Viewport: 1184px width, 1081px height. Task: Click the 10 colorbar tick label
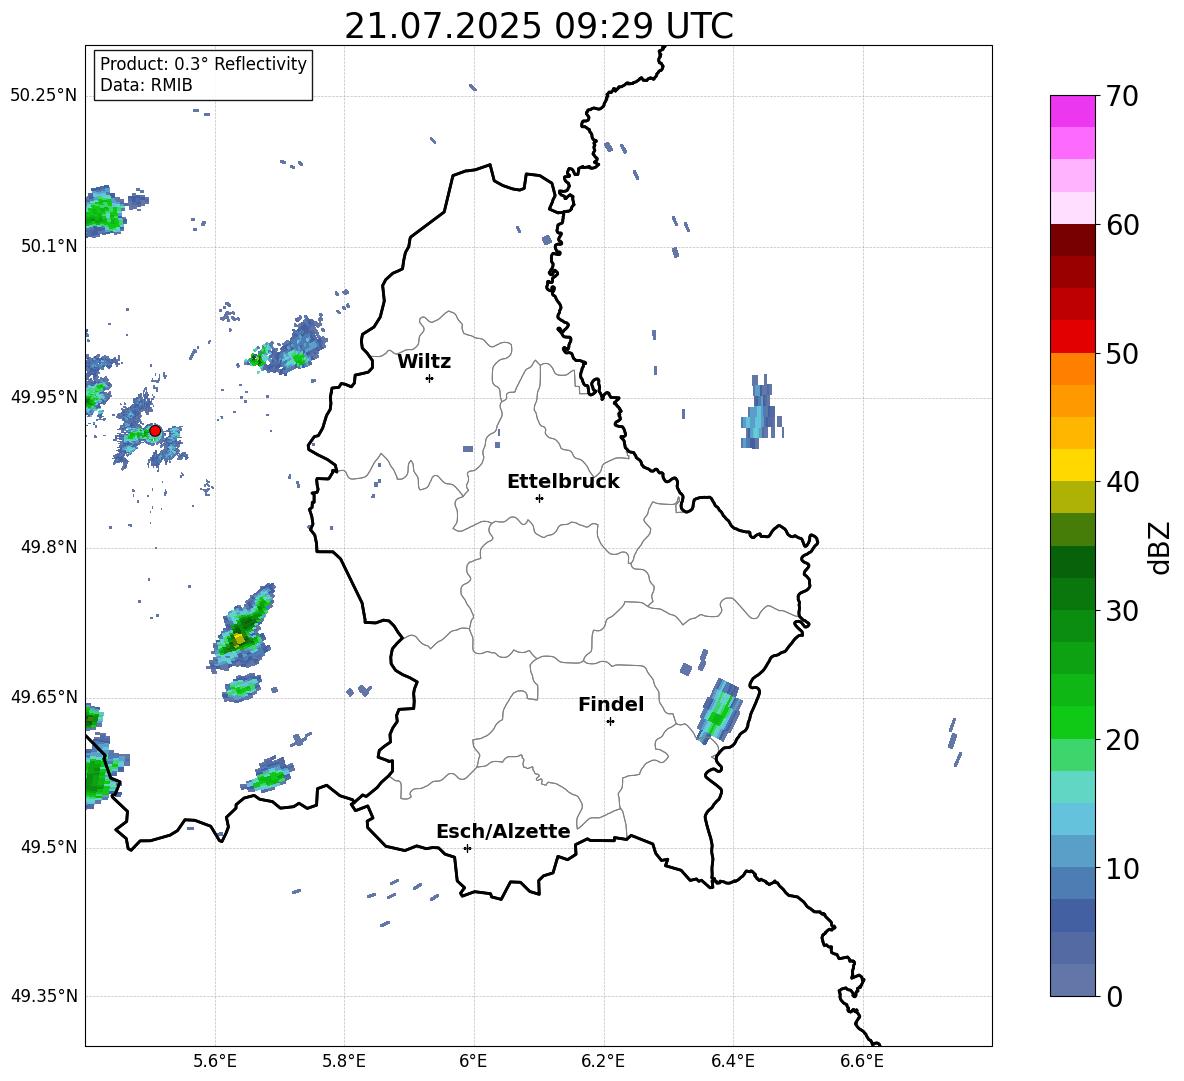[1122, 868]
